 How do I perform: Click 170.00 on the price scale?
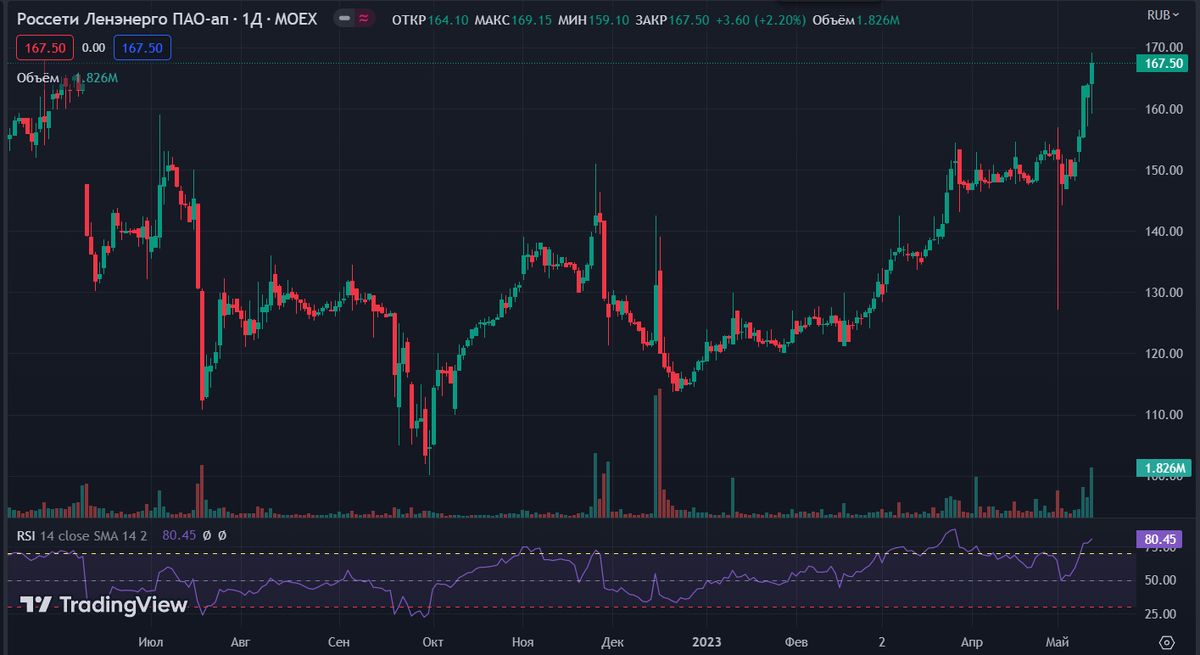tap(1165, 47)
